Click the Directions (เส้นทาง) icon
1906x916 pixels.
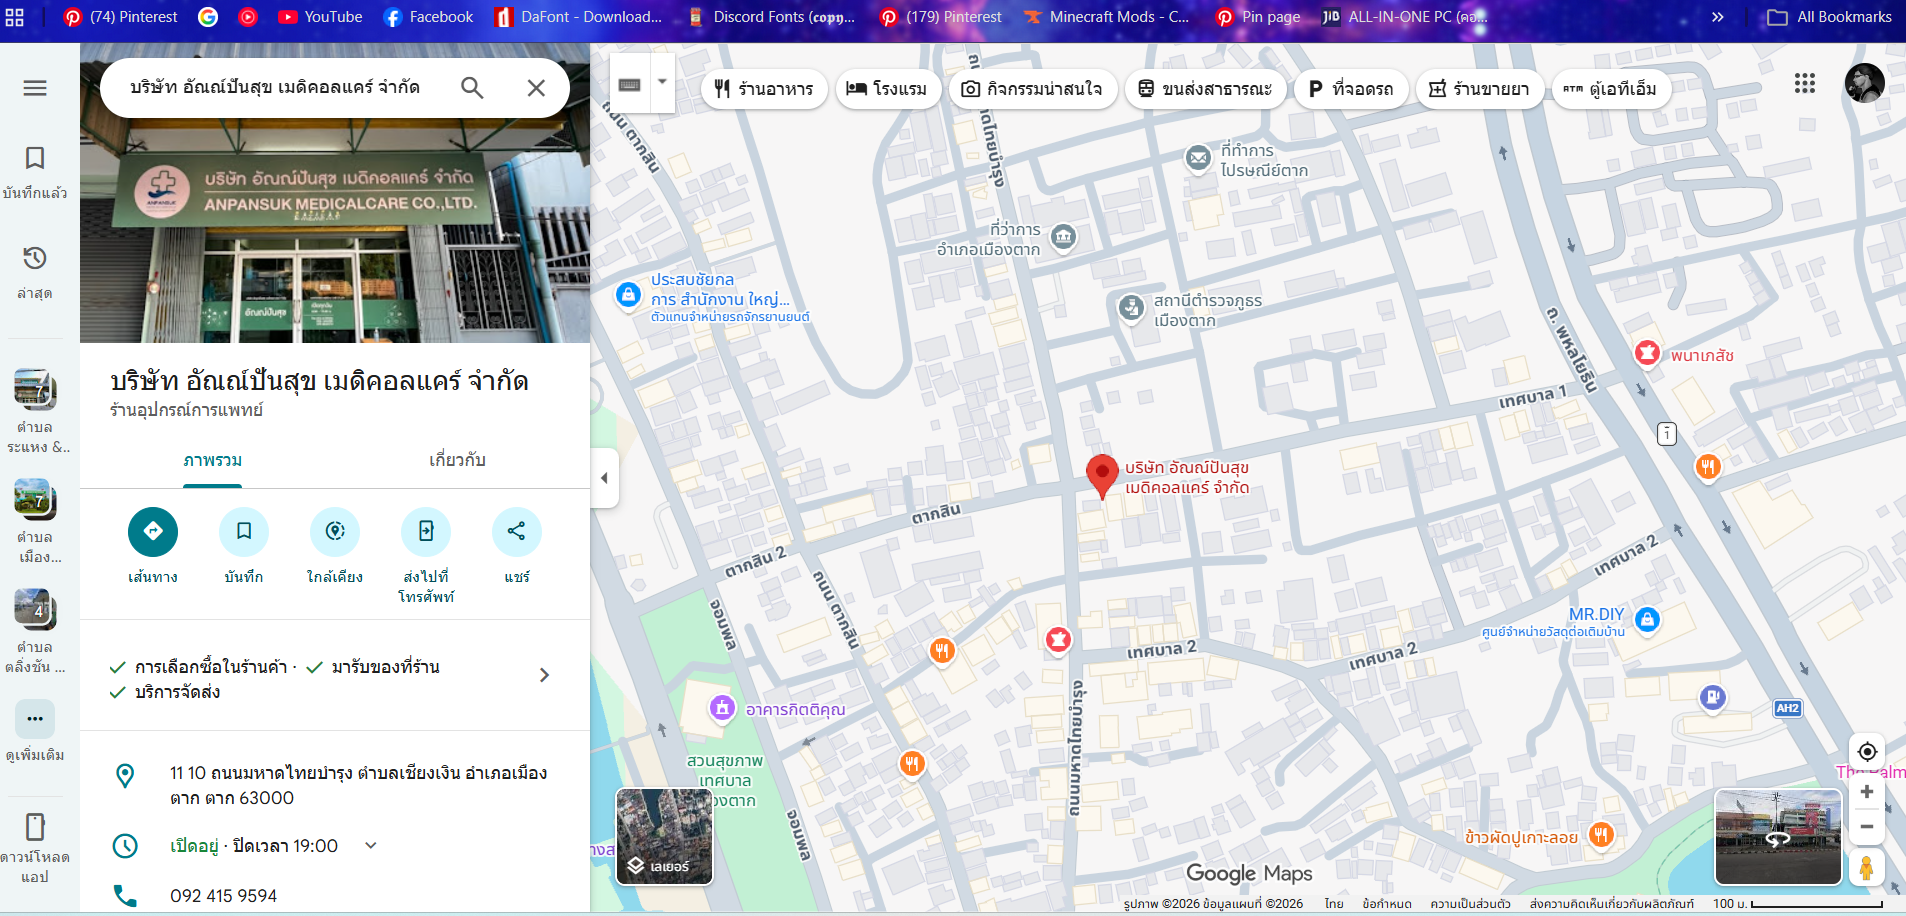153,531
